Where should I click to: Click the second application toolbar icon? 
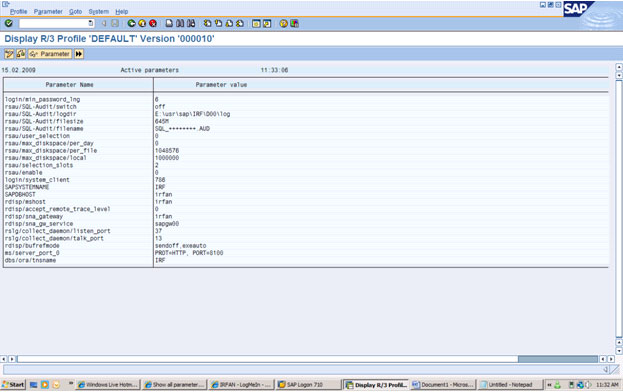point(21,54)
